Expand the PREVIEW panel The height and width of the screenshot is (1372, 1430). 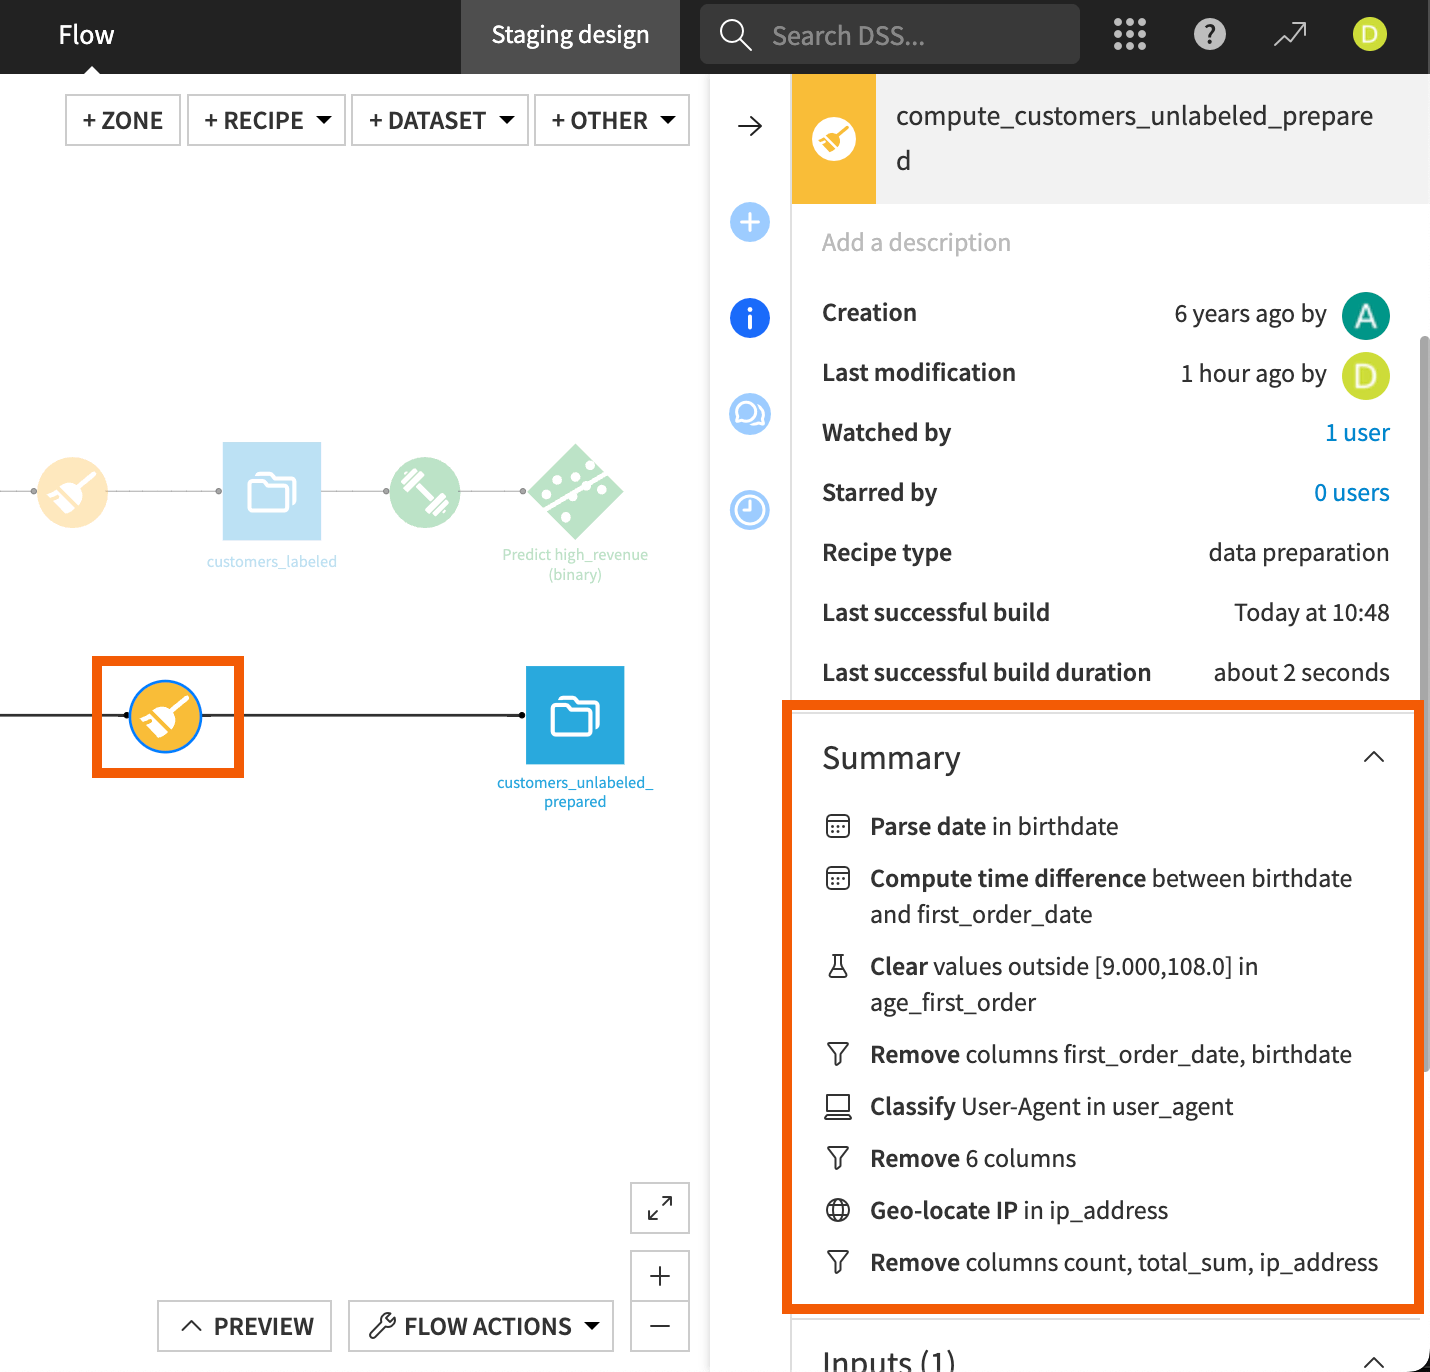point(245,1326)
